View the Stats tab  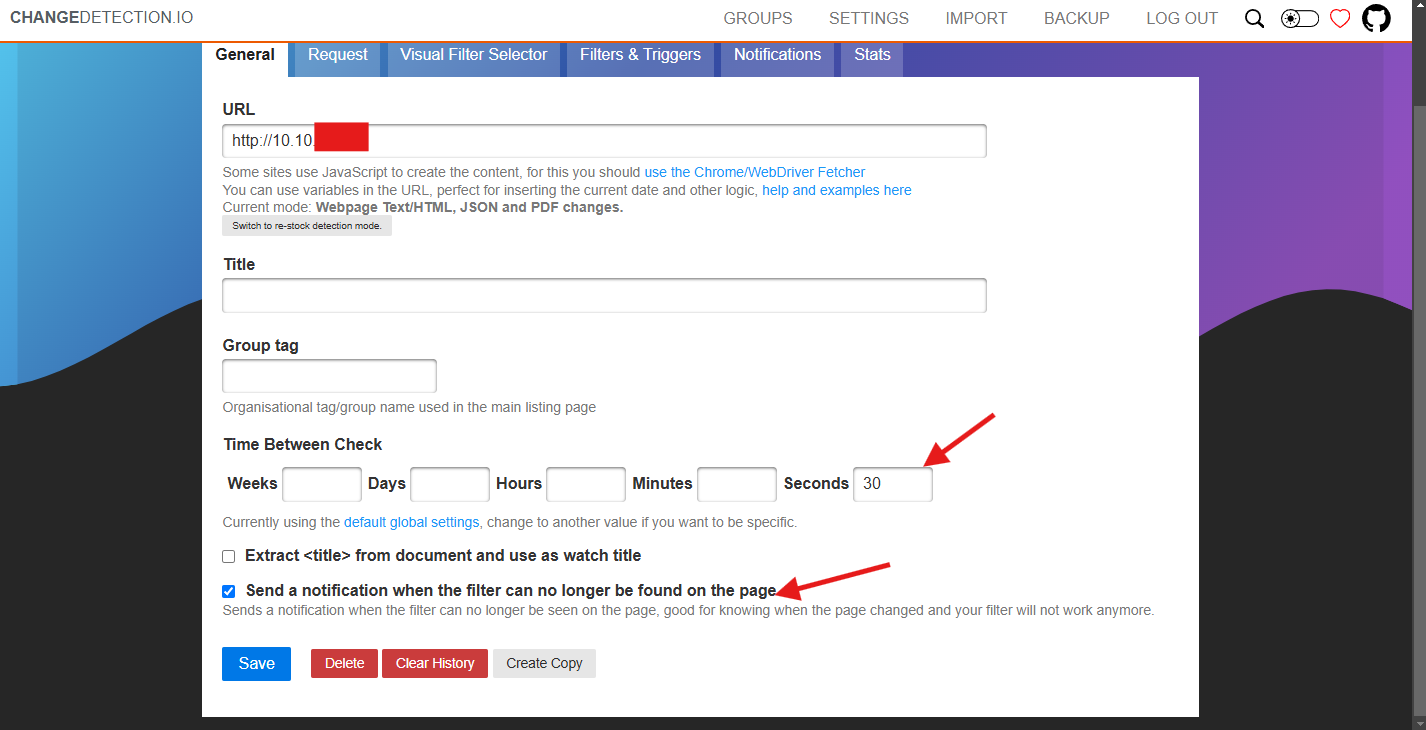tap(870, 55)
